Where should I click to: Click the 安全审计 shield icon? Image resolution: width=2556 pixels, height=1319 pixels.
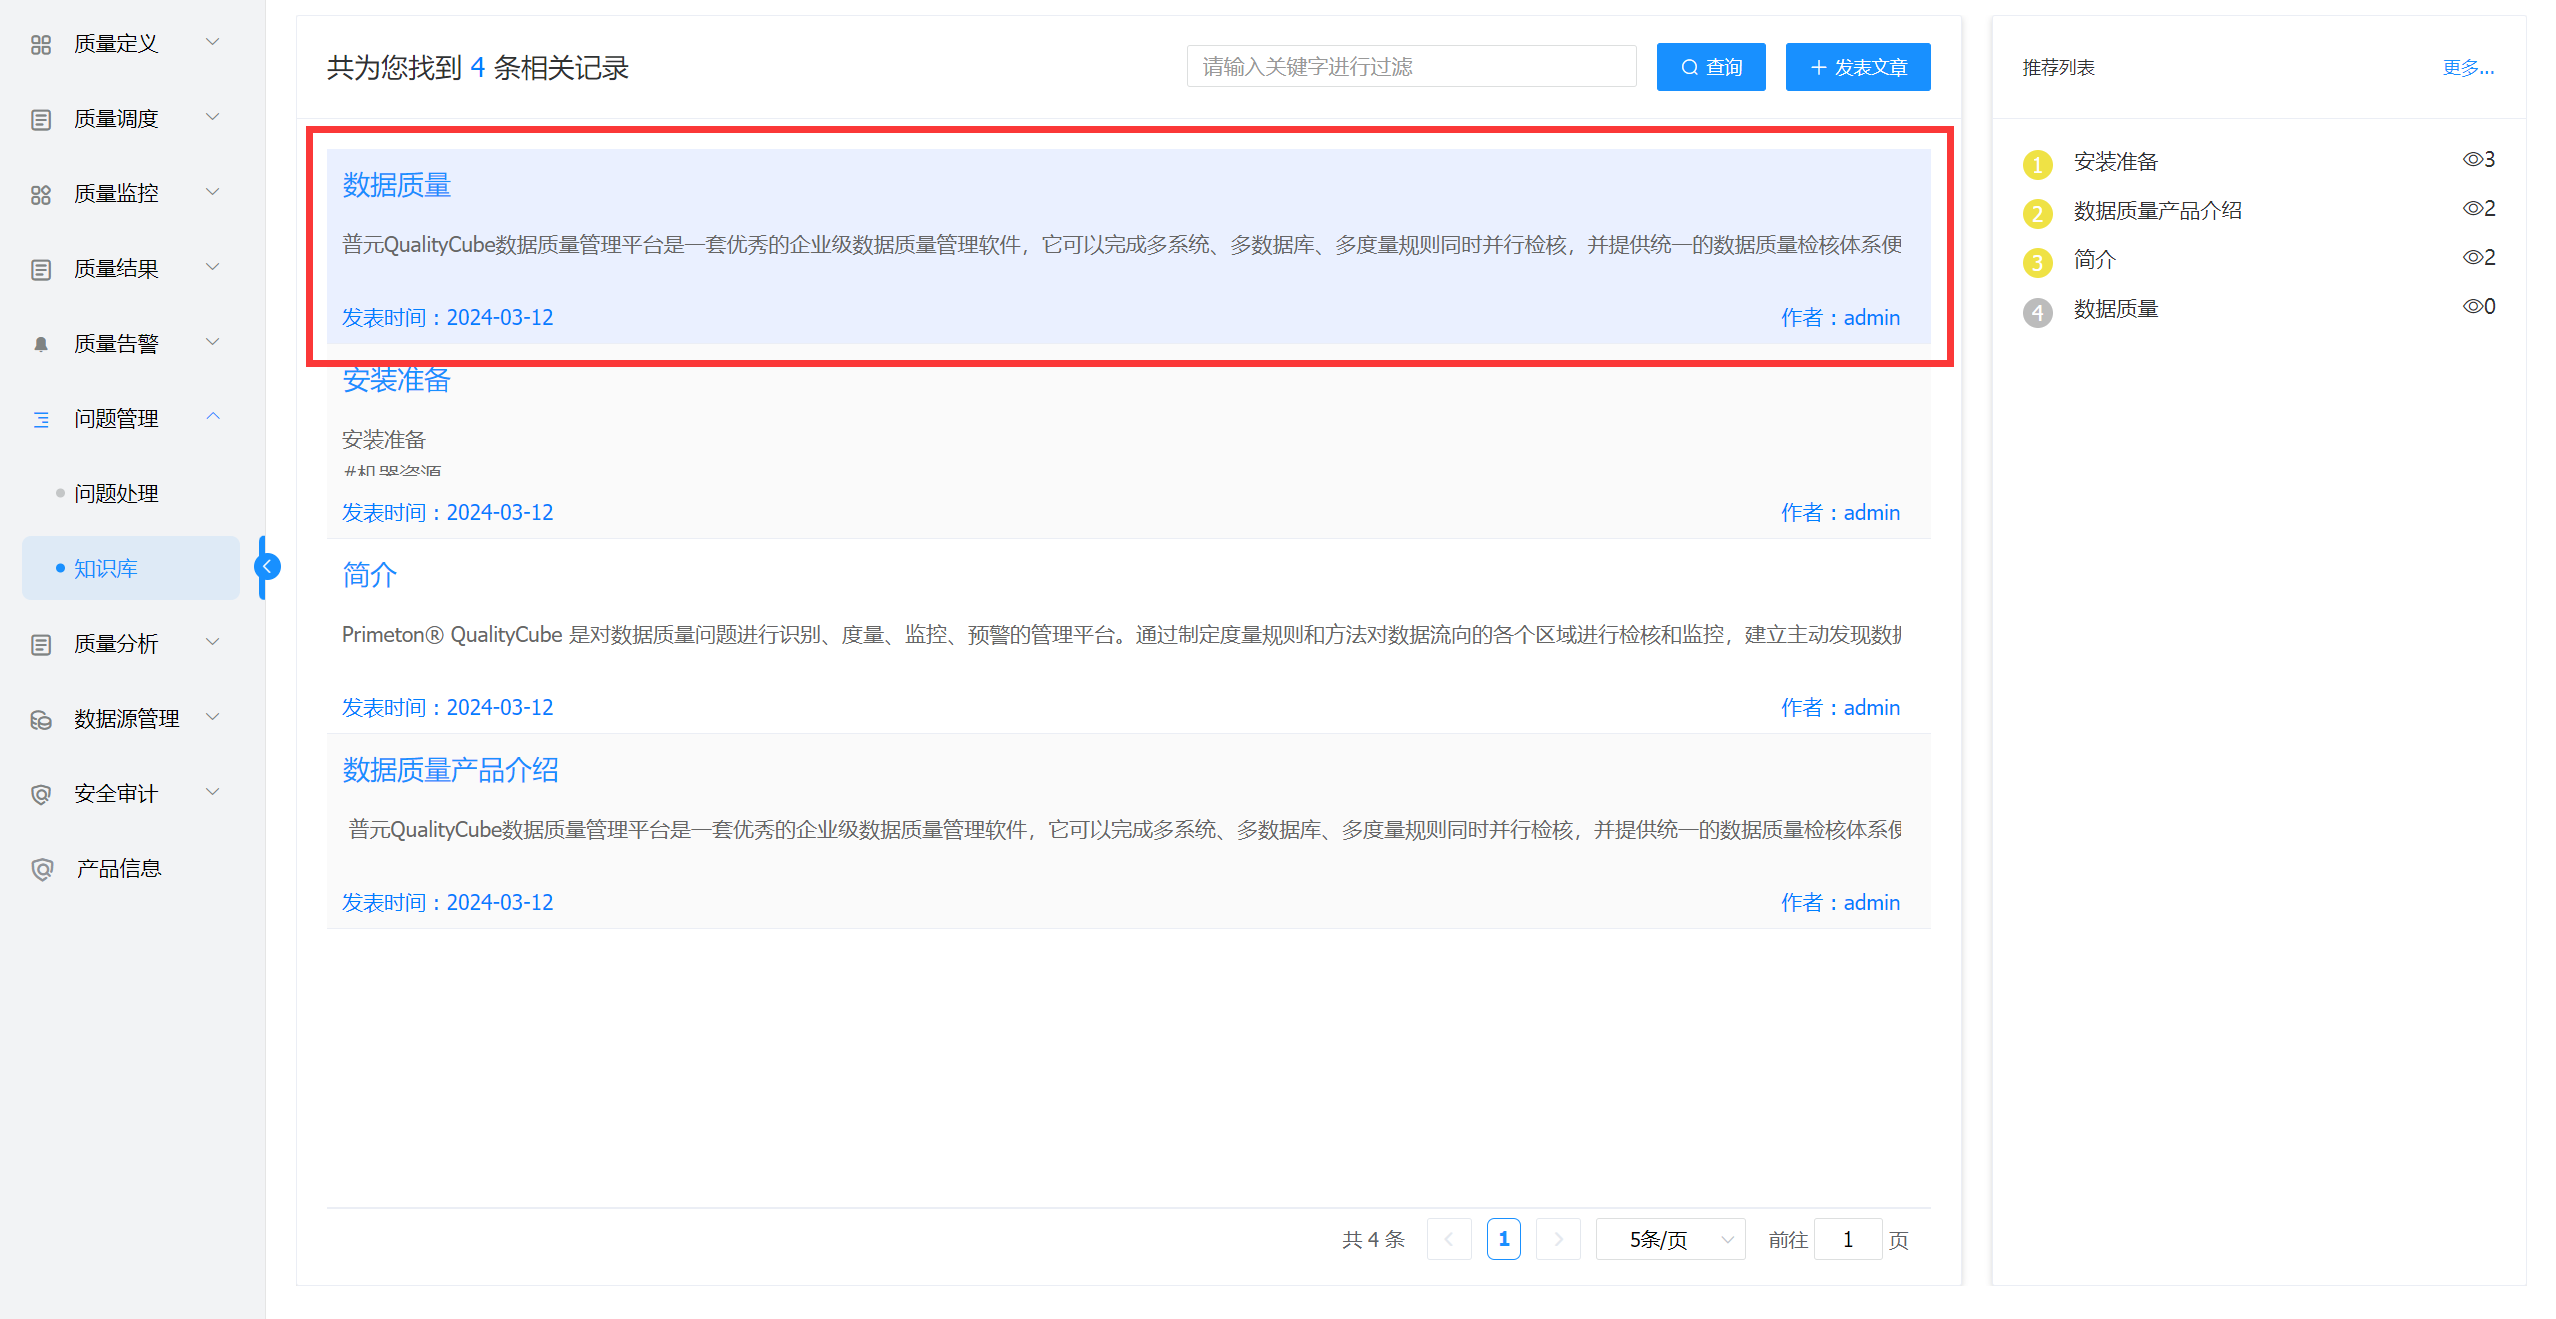pyautogui.click(x=40, y=794)
